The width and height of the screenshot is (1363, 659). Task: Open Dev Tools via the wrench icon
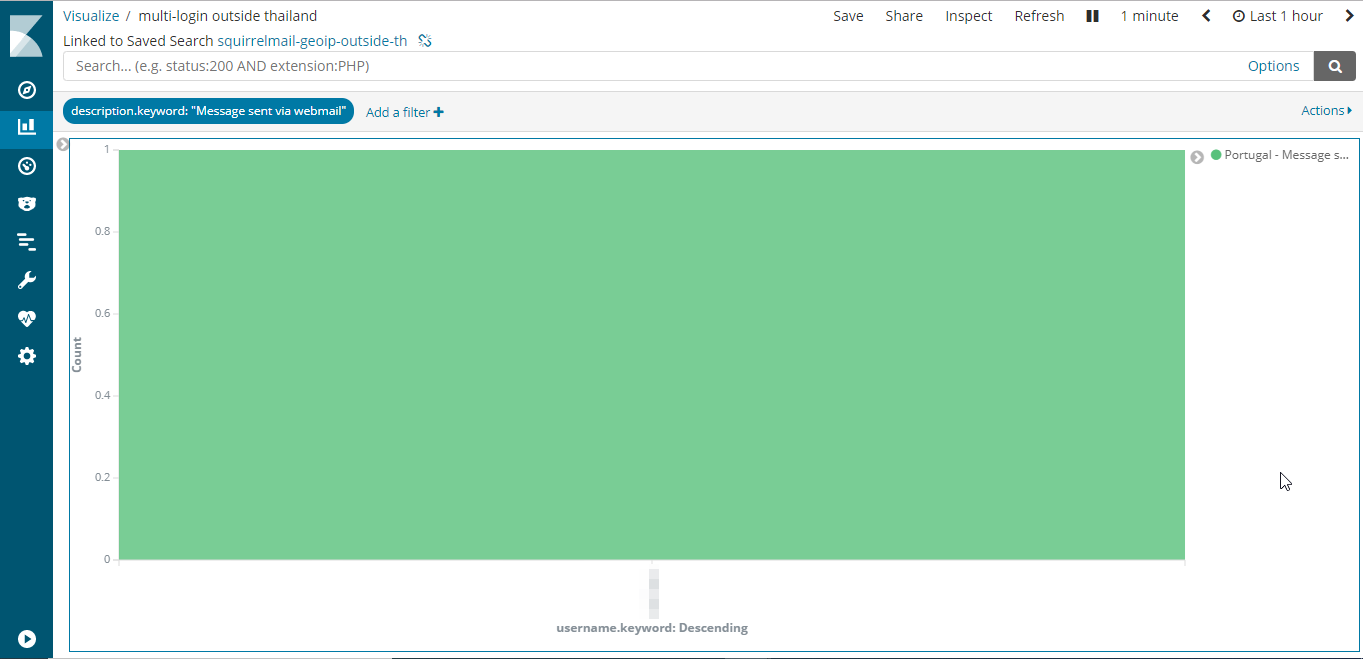(27, 280)
